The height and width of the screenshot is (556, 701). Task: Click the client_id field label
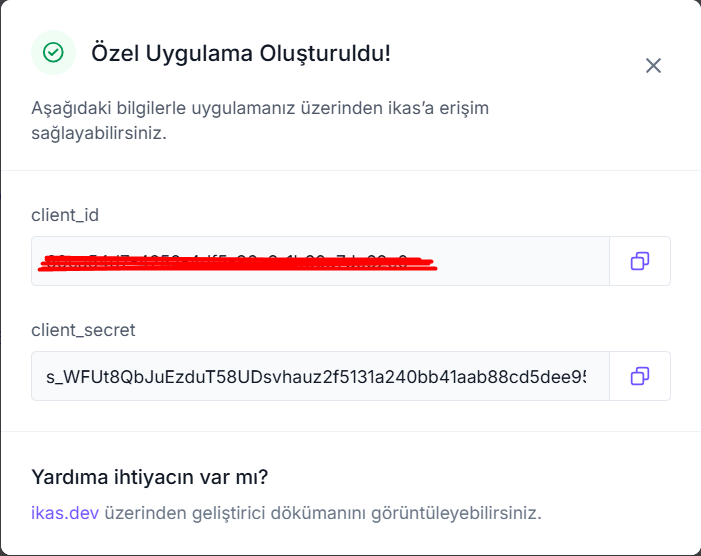tap(65, 215)
